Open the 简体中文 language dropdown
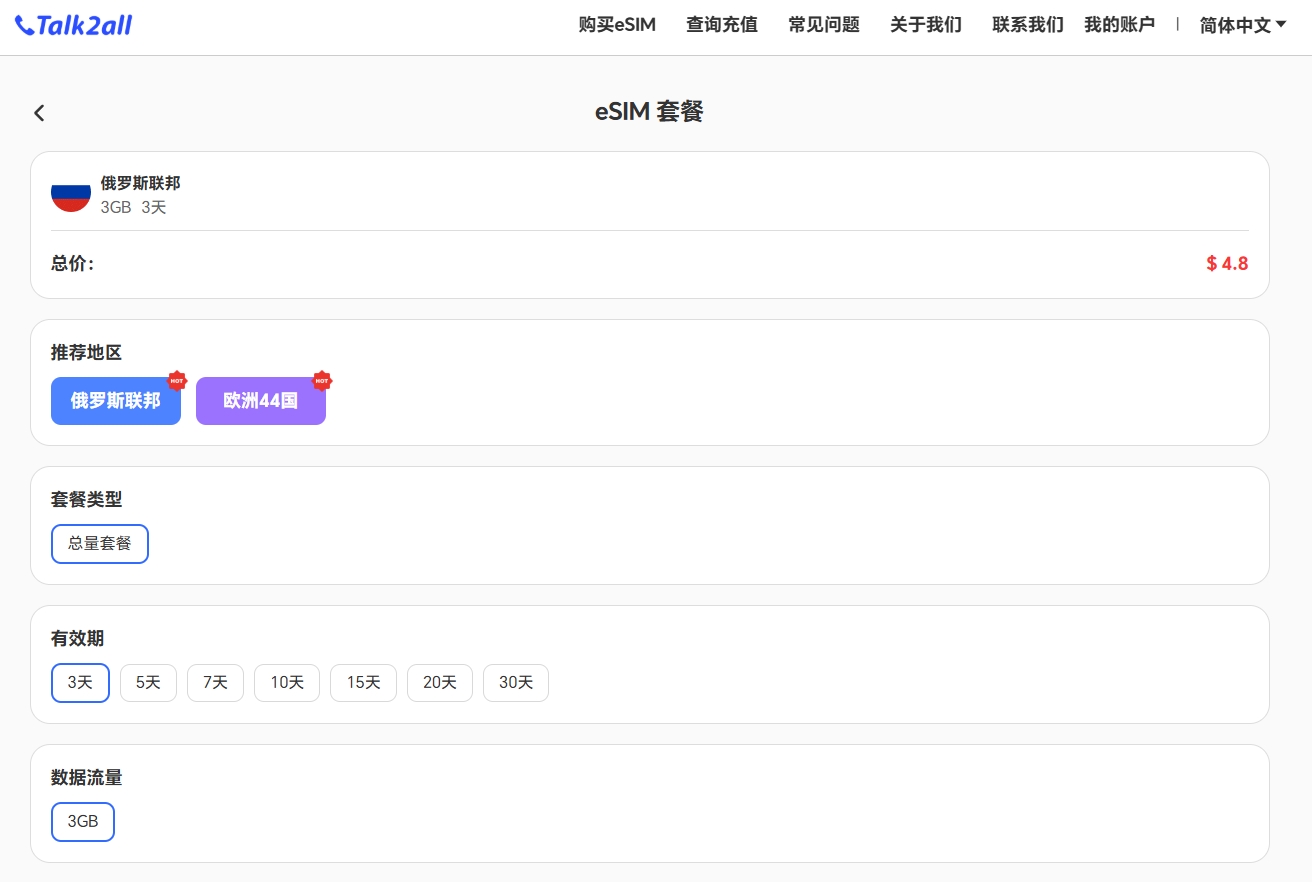This screenshot has height=882, width=1312. coord(1242,25)
